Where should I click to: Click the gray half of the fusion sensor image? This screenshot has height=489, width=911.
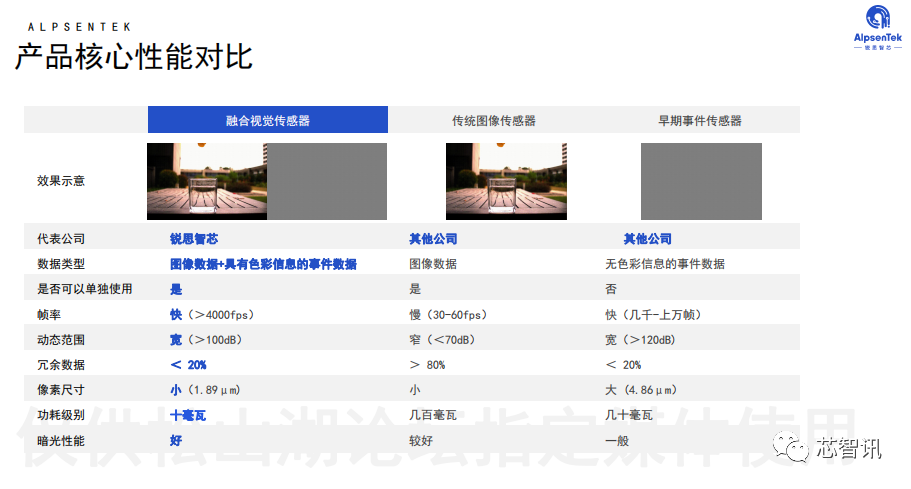(327, 181)
